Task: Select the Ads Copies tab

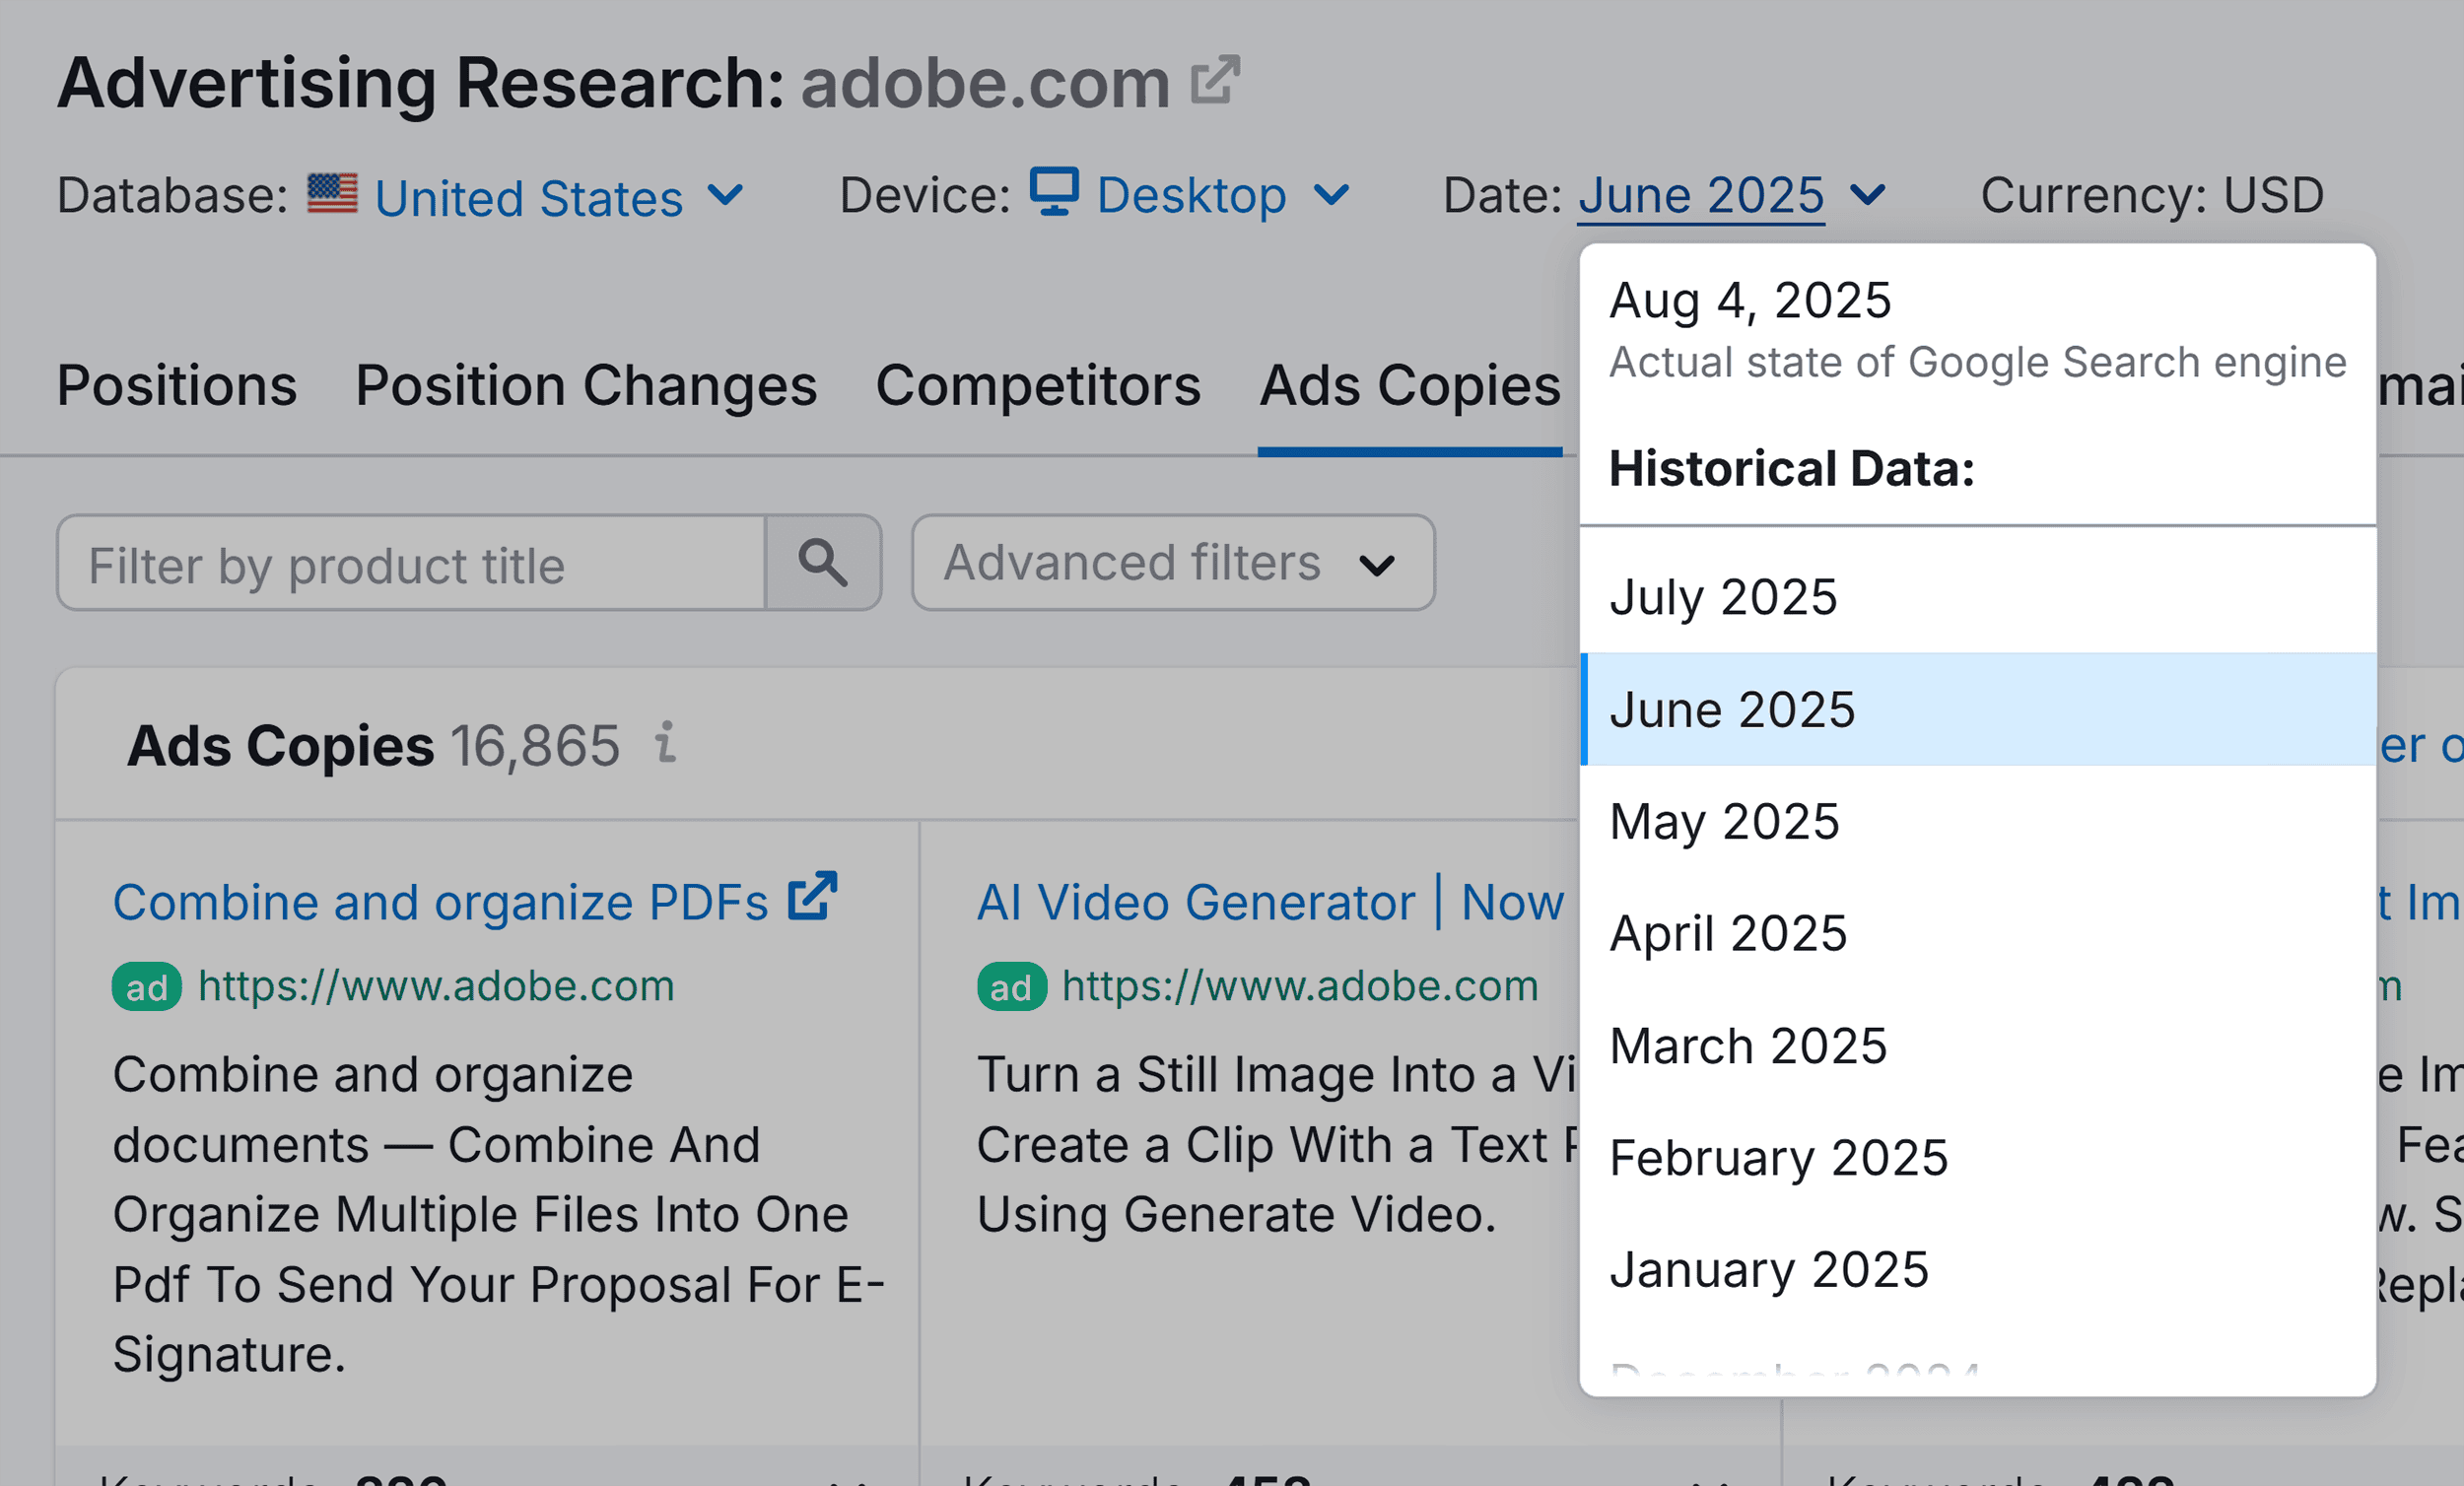Action: tap(1409, 385)
